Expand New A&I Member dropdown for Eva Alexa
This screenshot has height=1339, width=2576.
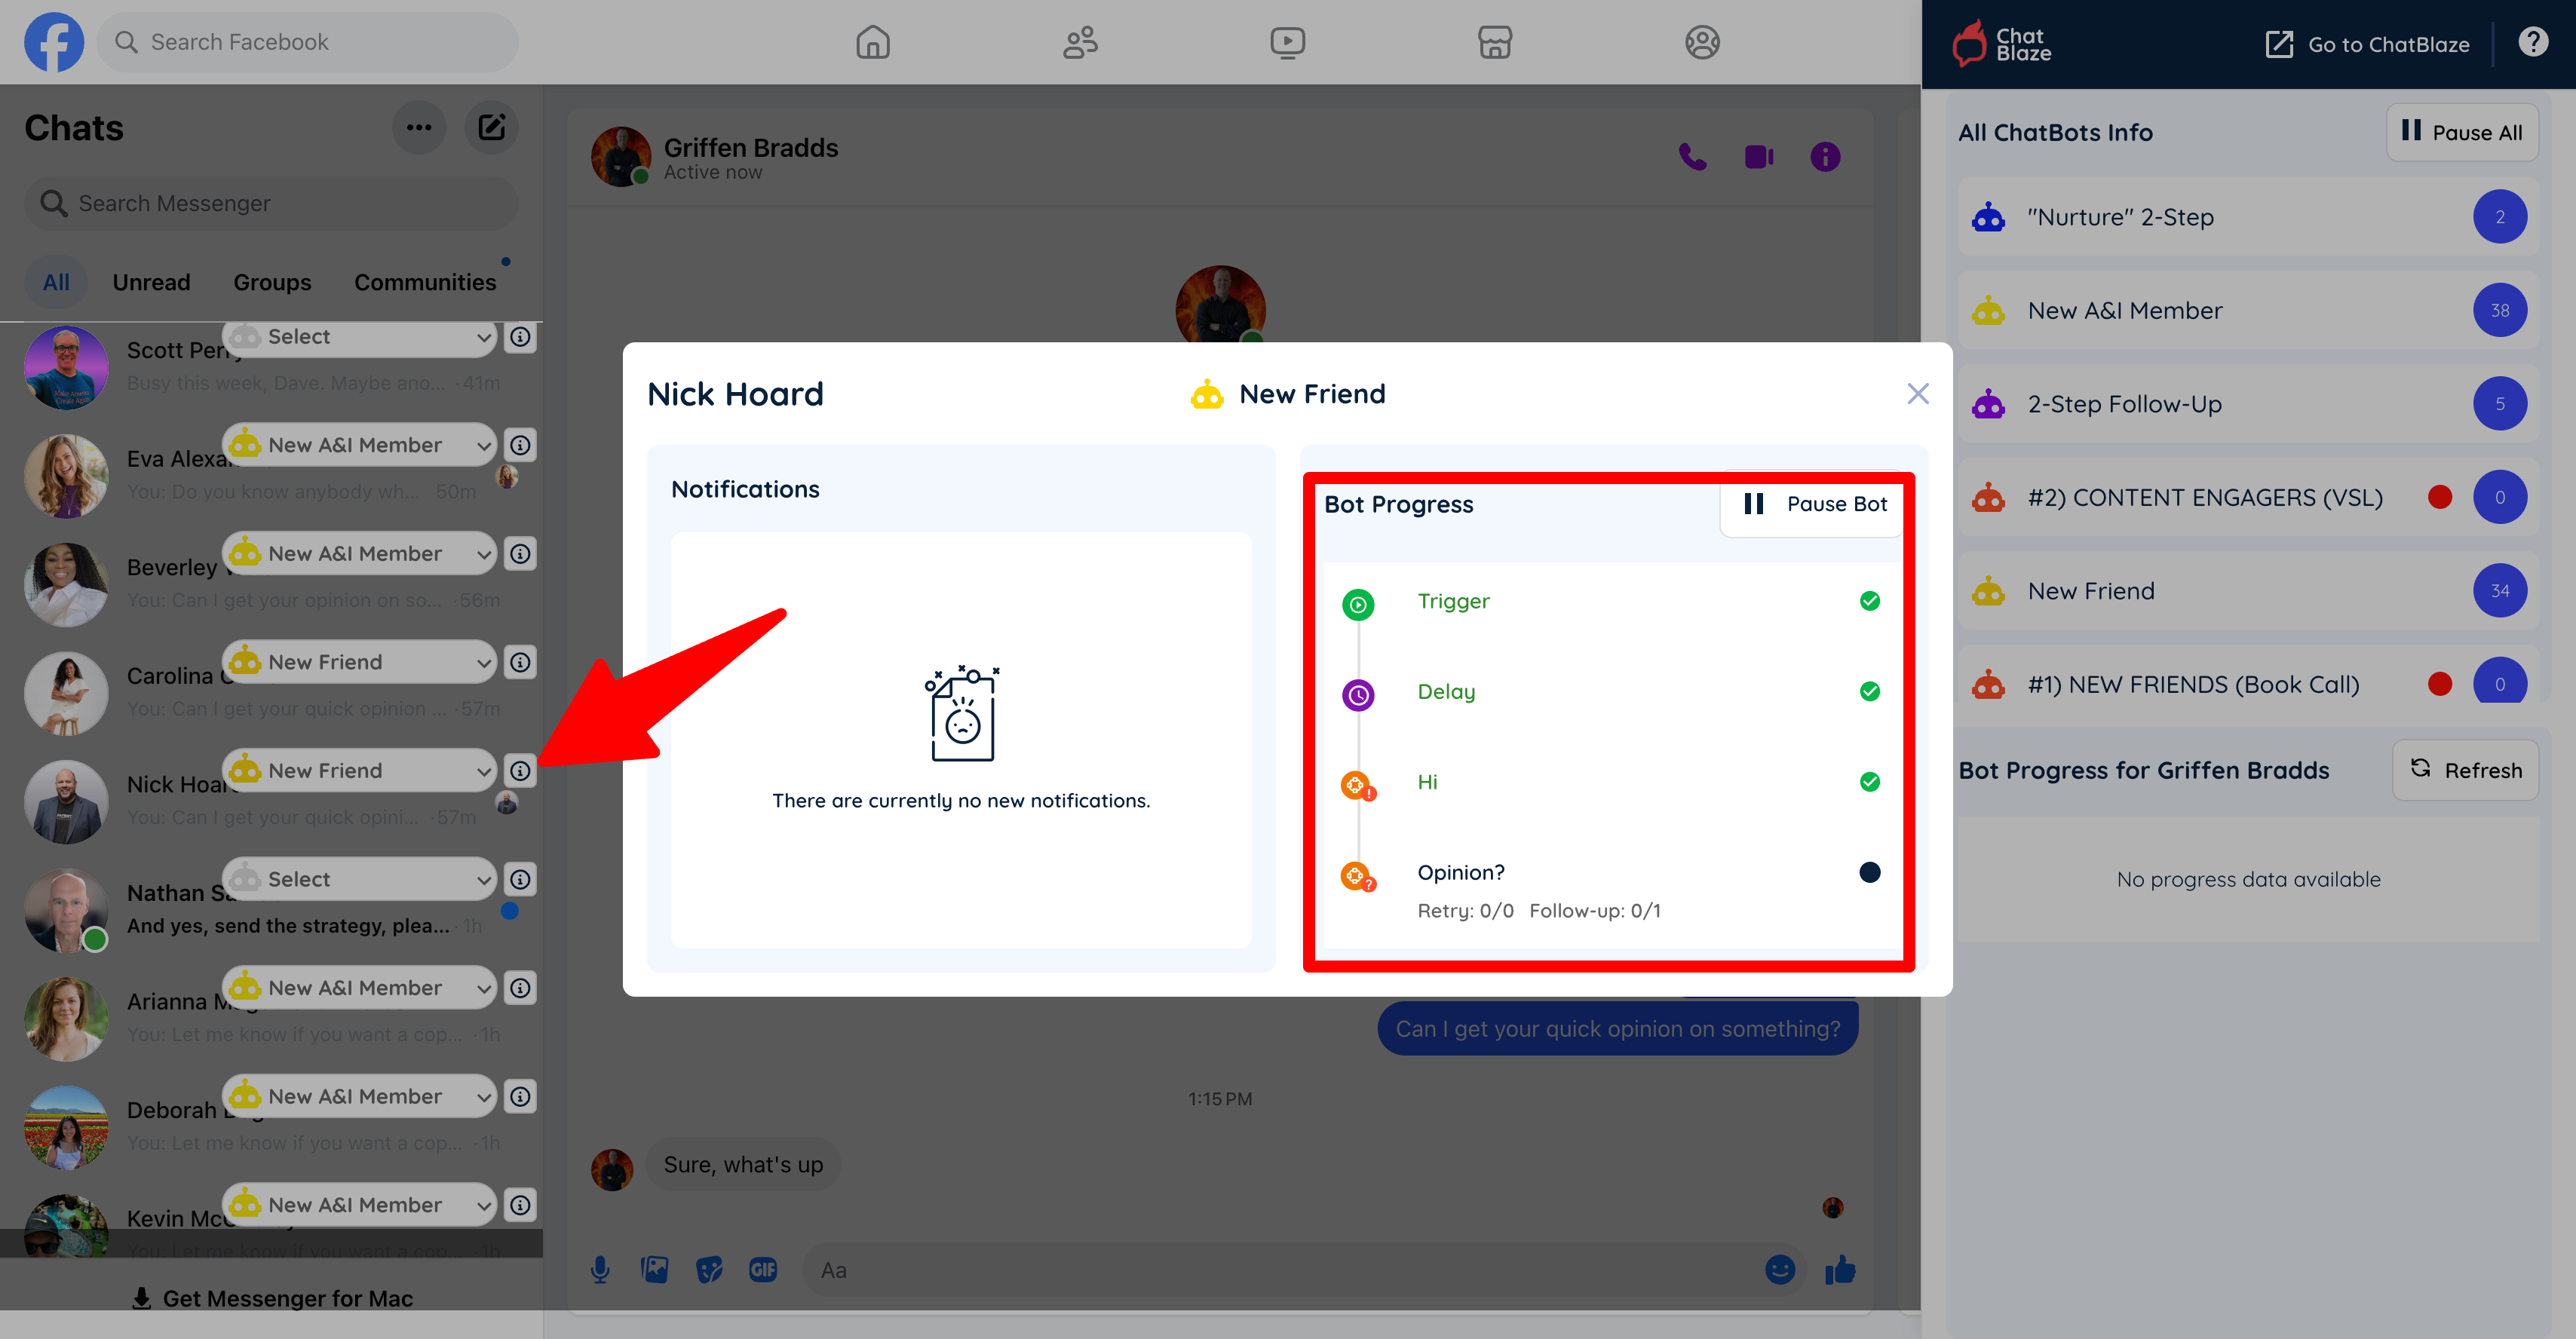point(360,445)
